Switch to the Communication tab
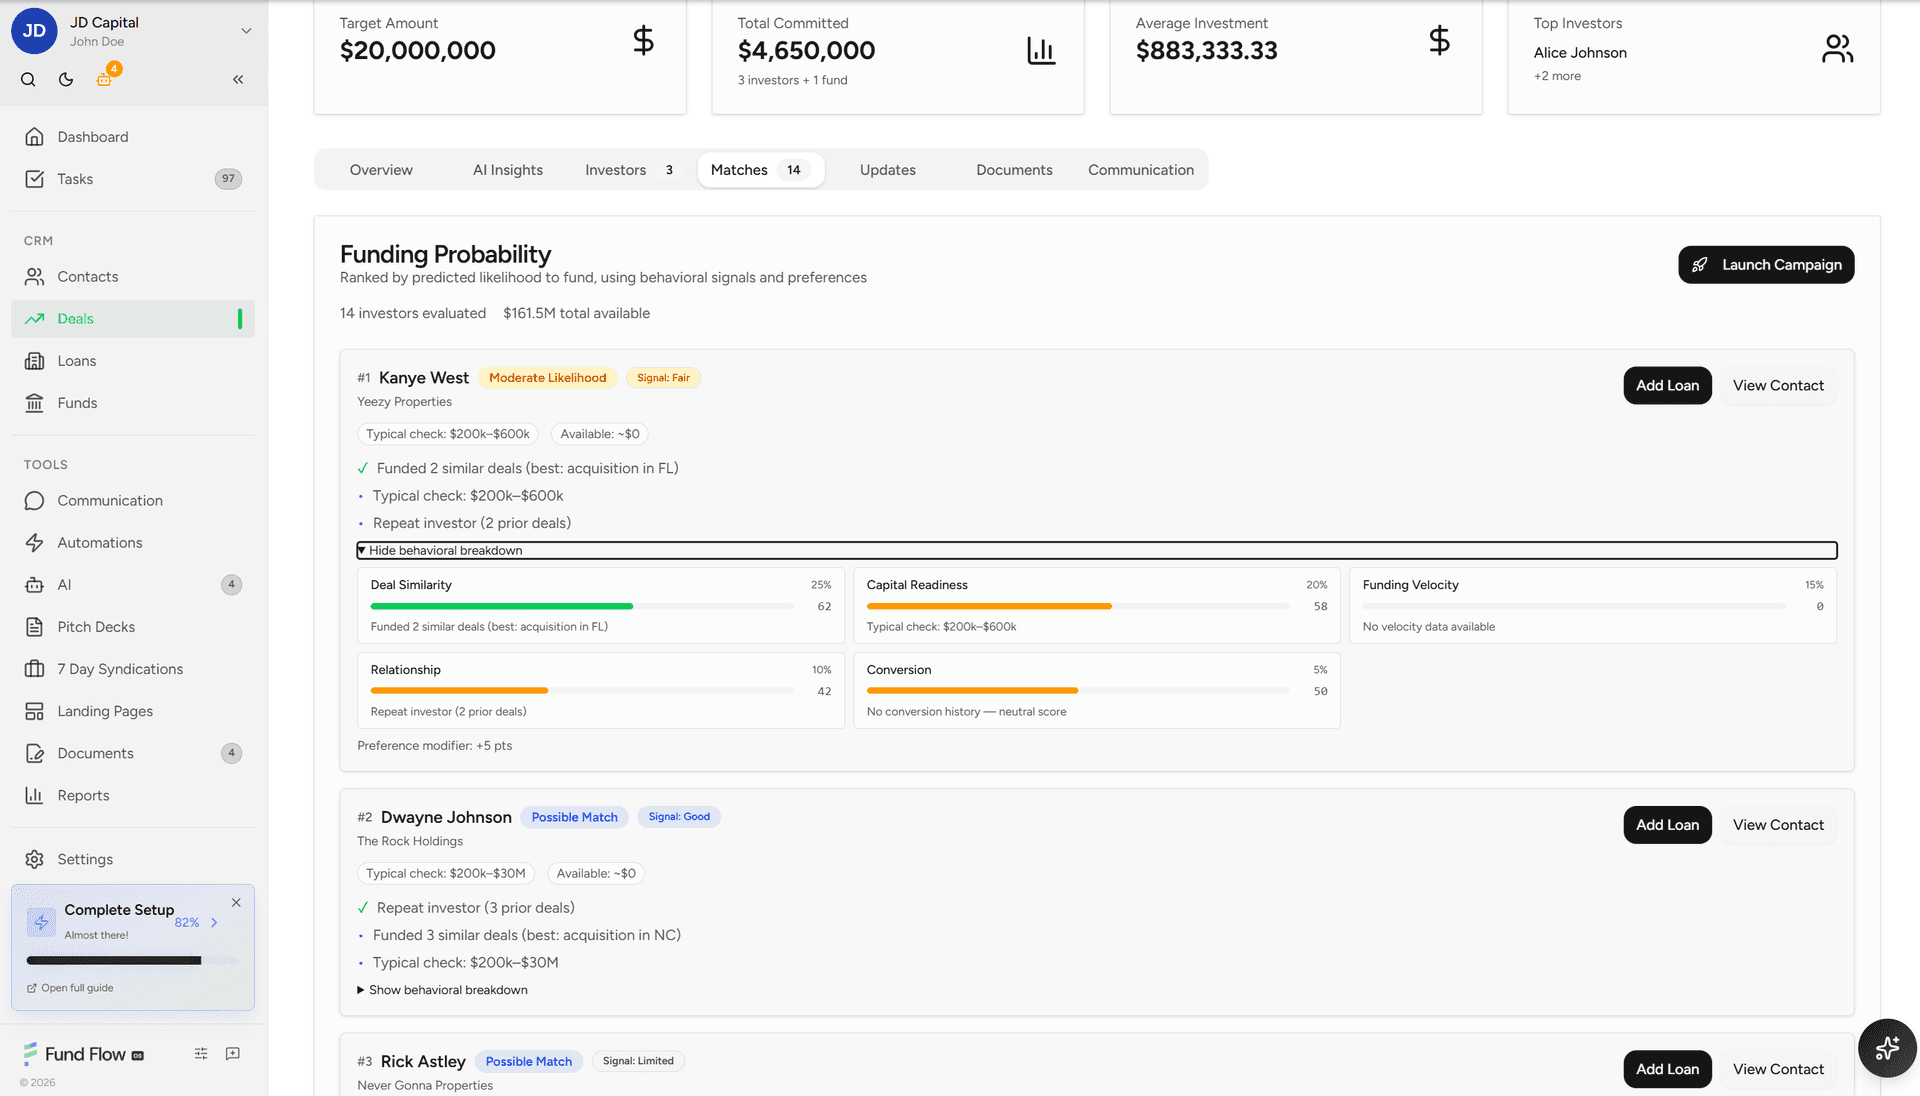1920x1096 pixels. 1141,170
